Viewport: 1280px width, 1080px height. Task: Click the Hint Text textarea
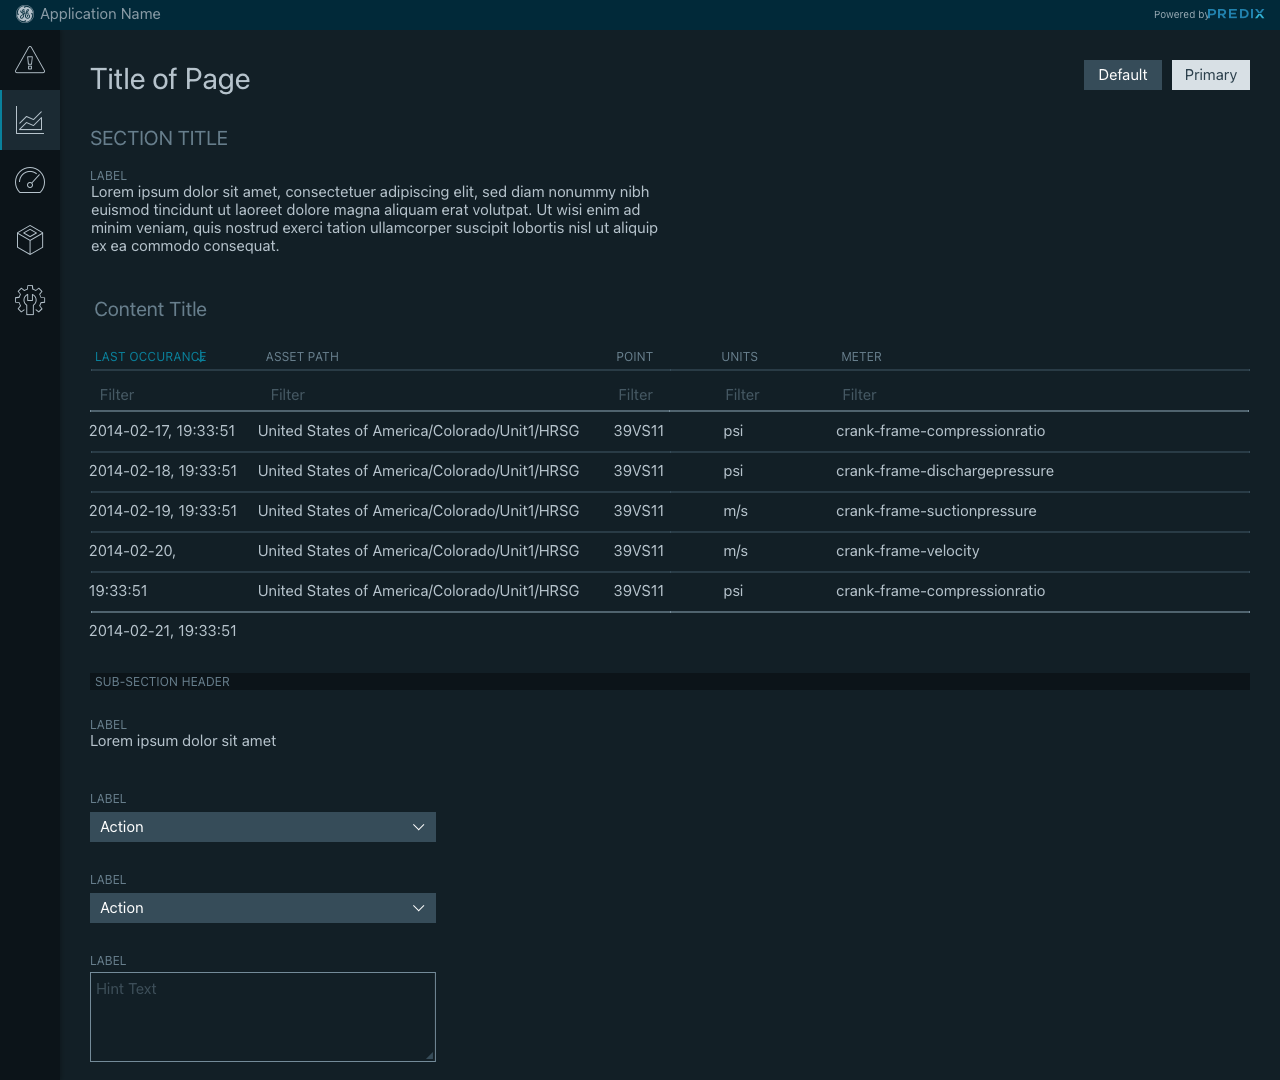pos(262,1016)
